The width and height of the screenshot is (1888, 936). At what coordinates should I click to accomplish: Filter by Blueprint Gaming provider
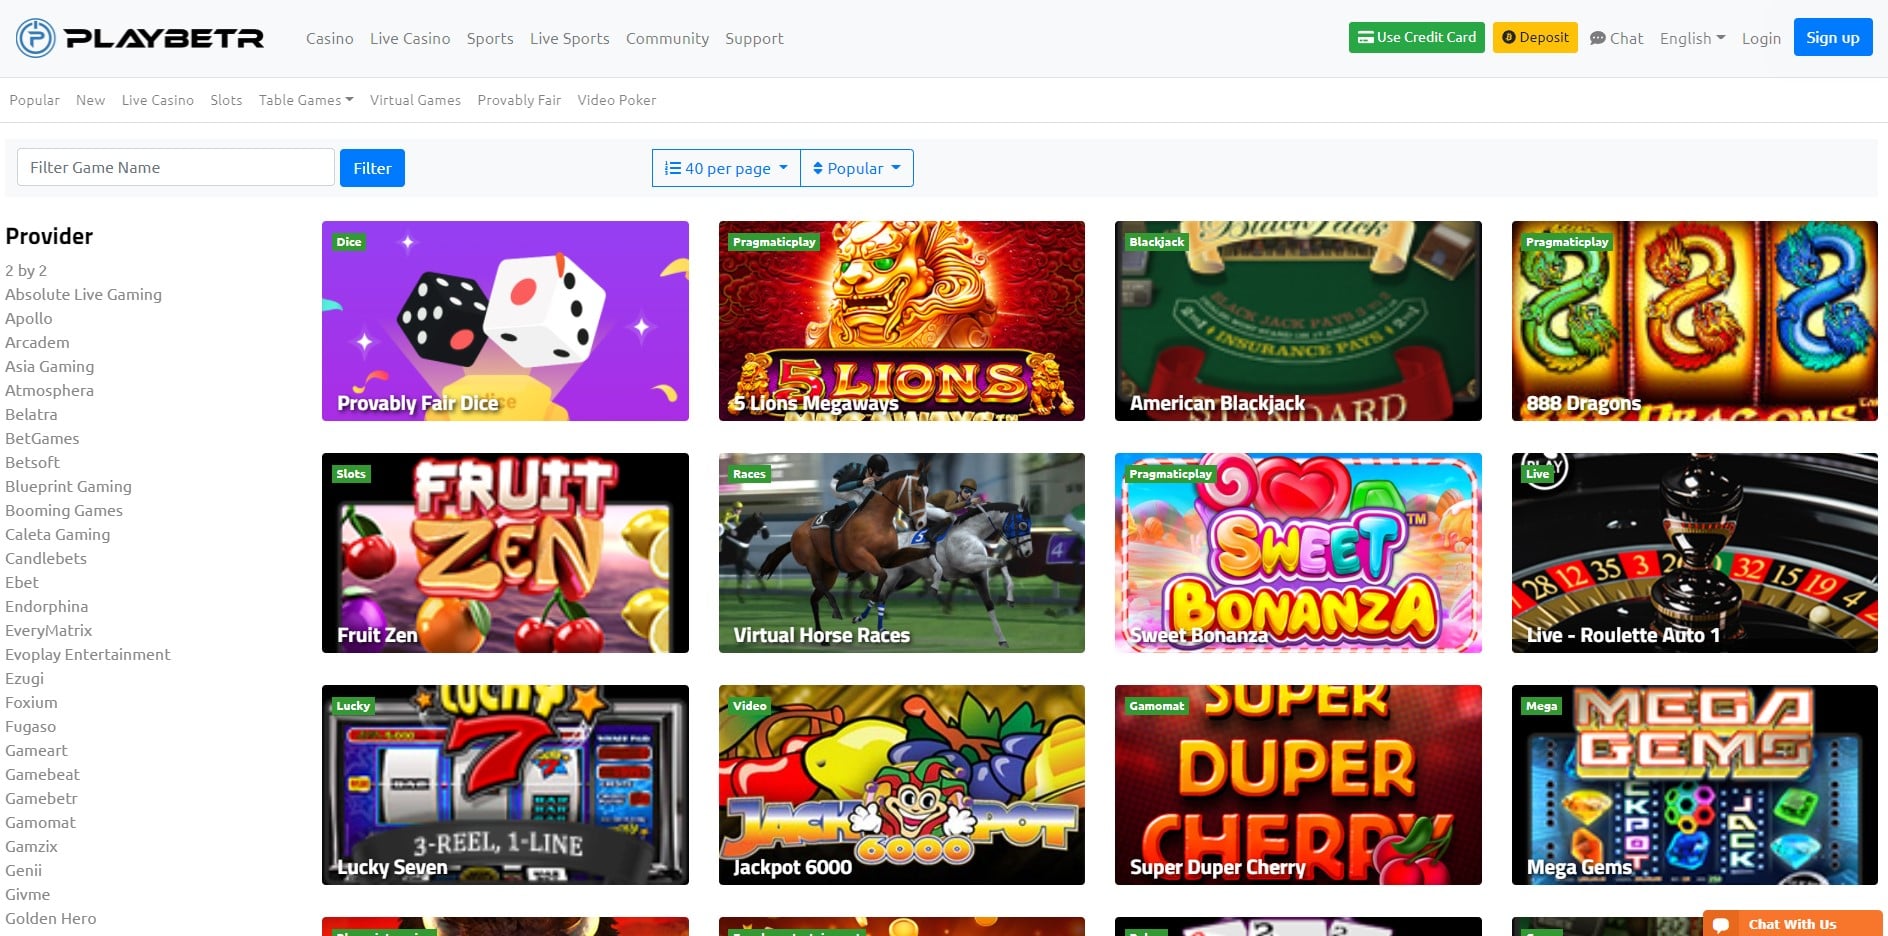[68, 486]
